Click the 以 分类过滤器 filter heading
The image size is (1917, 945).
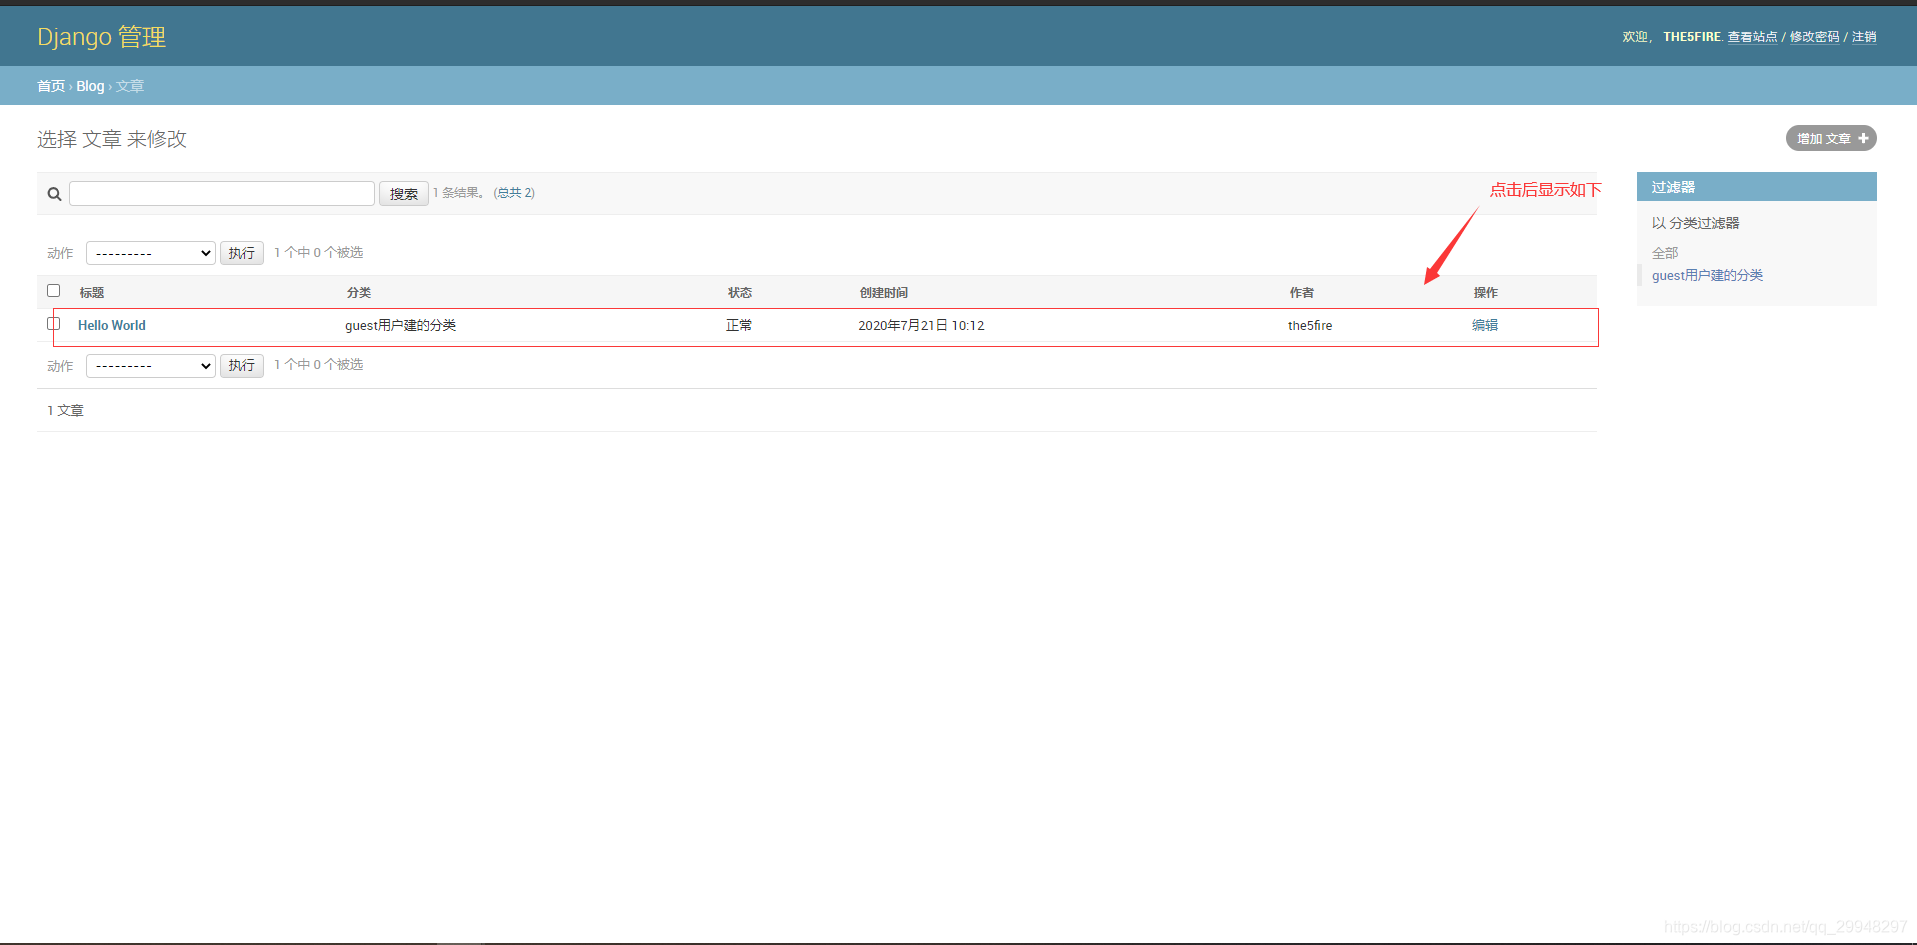(1696, 223)
